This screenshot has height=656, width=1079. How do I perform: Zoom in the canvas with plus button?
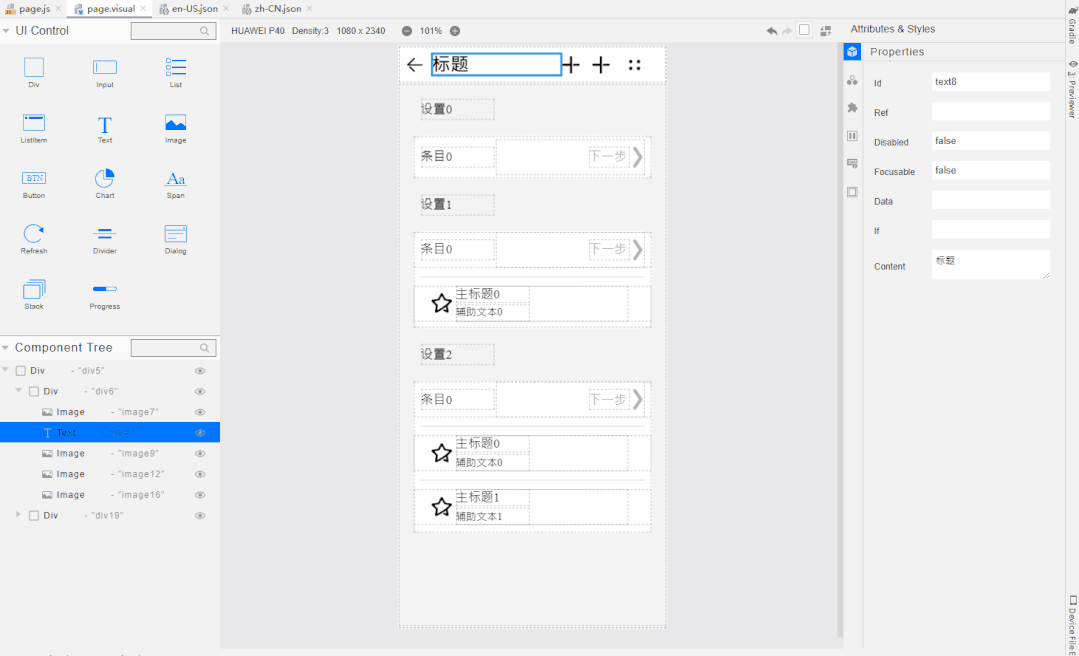(x=455, y=31)
